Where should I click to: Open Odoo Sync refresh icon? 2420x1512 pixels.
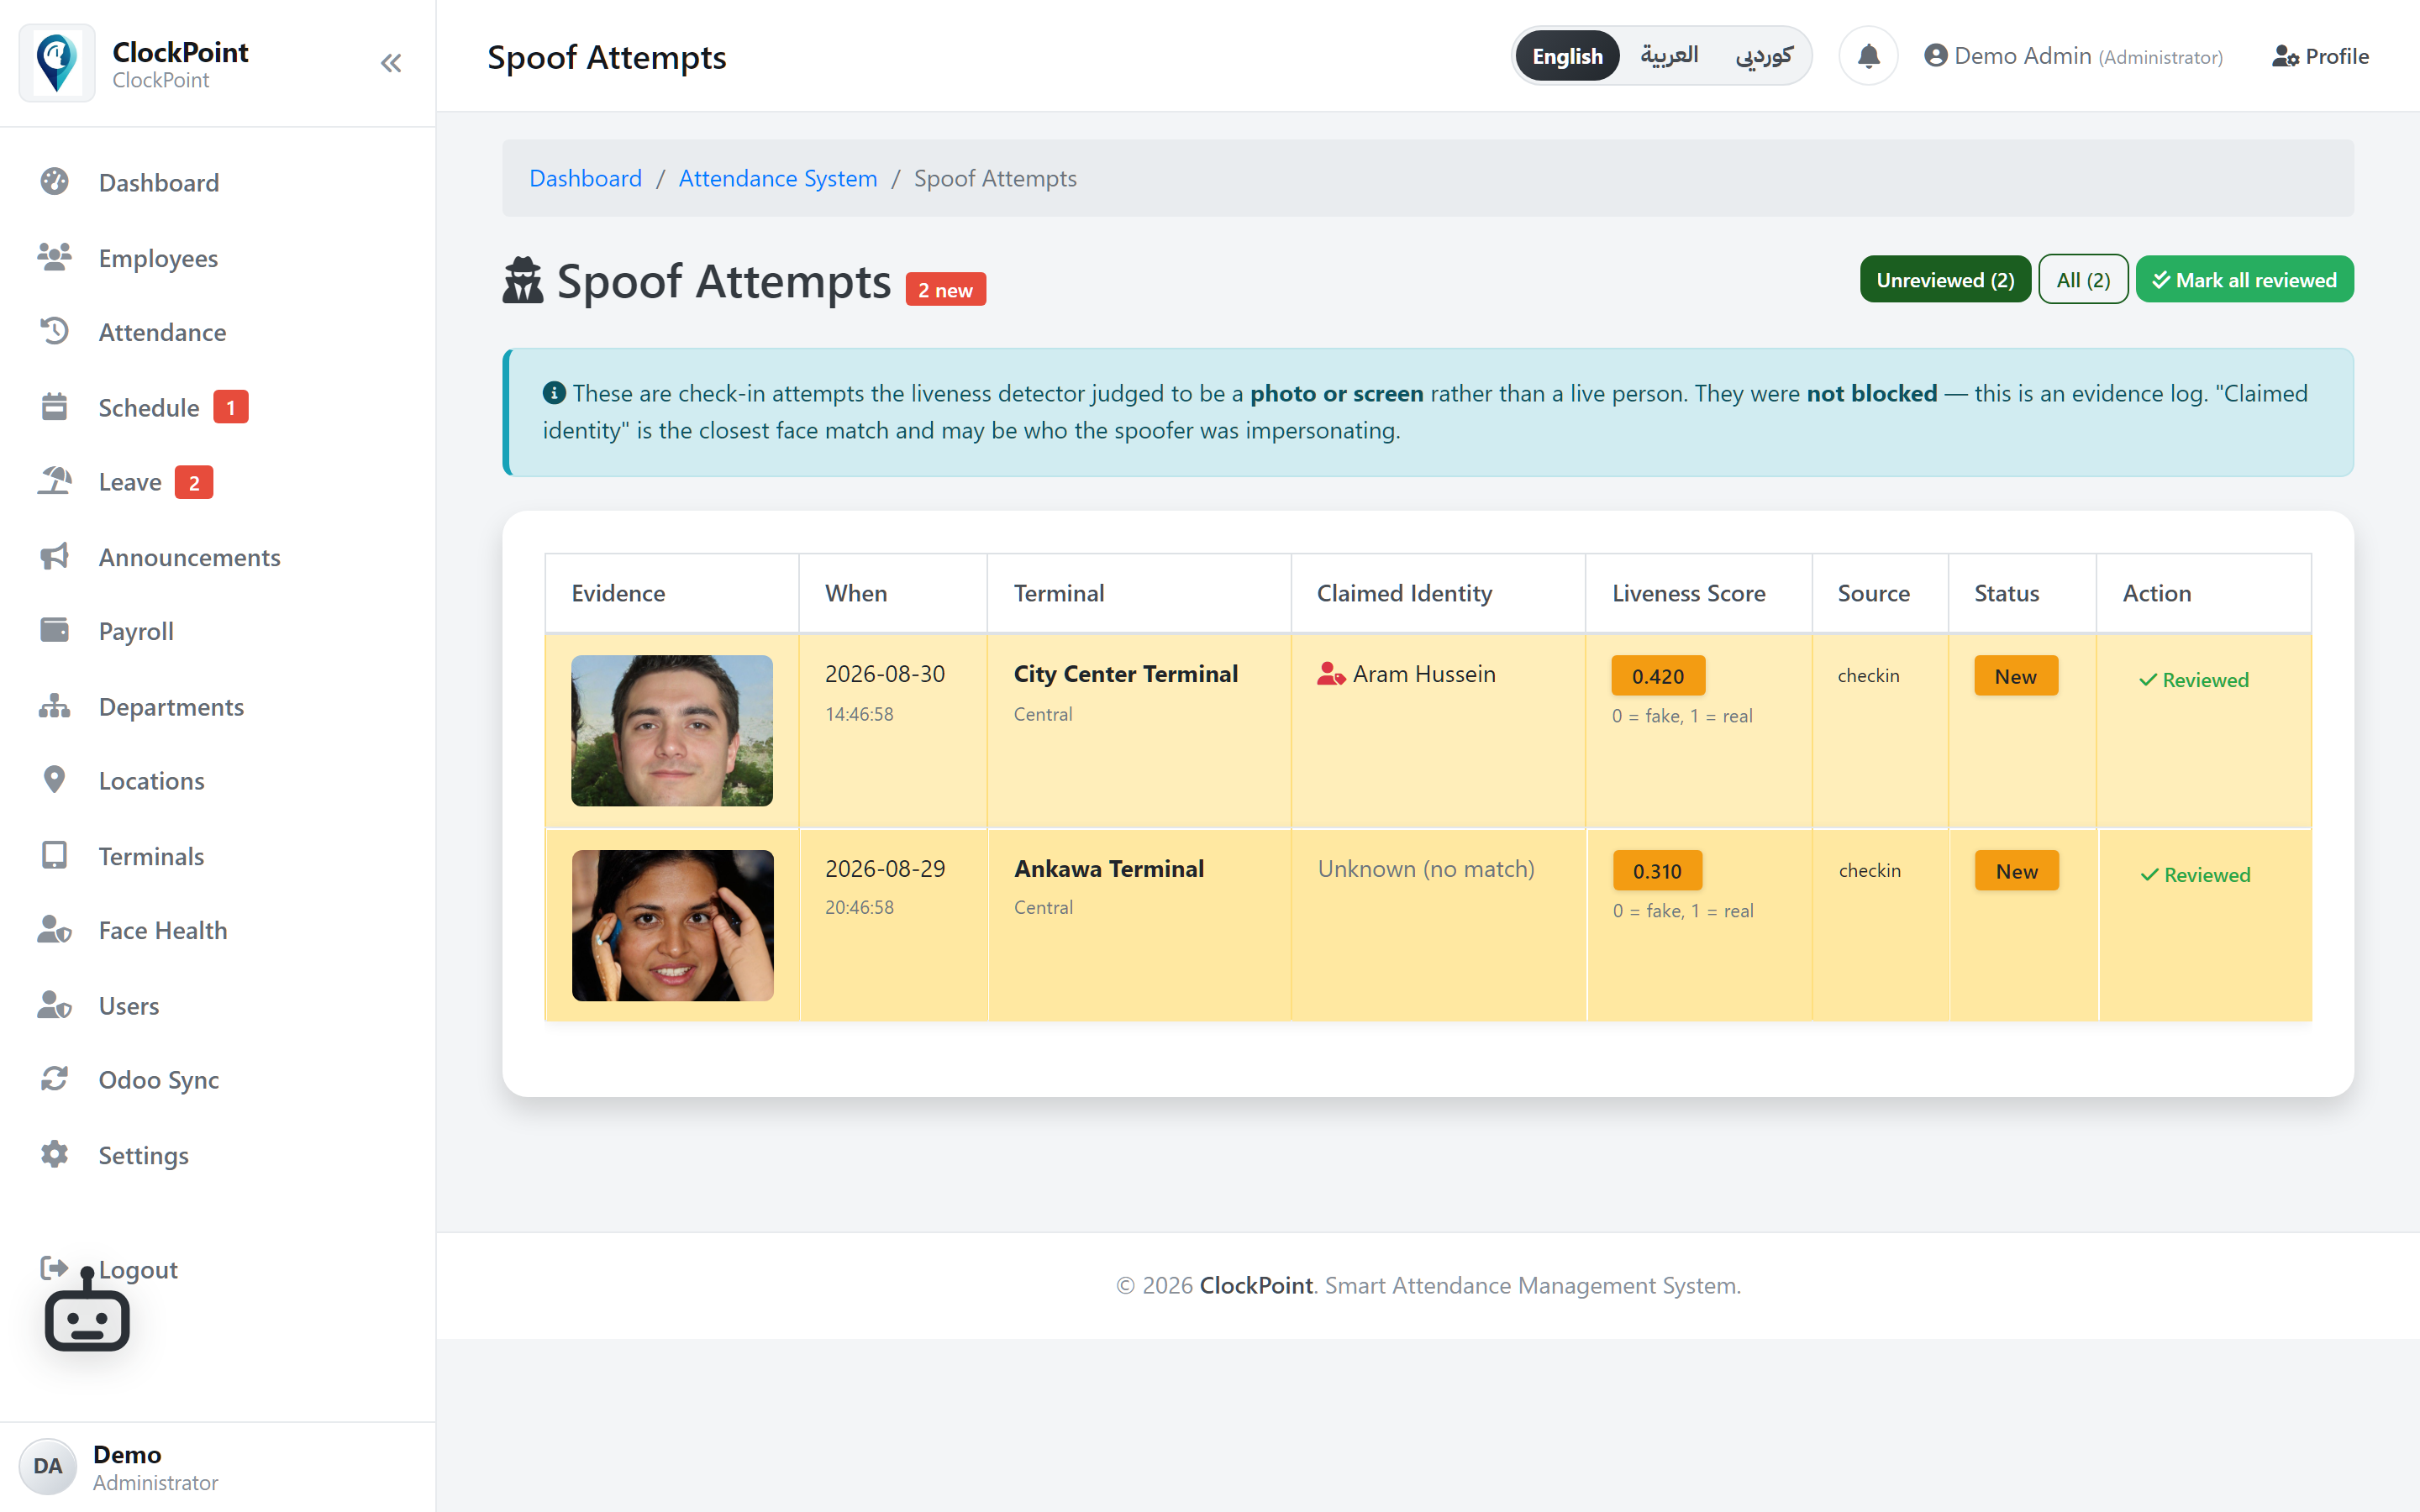click(x=54, y=1079)
